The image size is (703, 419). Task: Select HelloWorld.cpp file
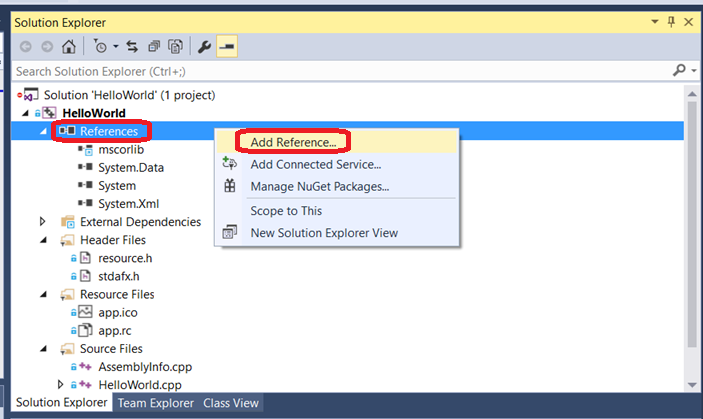coord(140,385)
